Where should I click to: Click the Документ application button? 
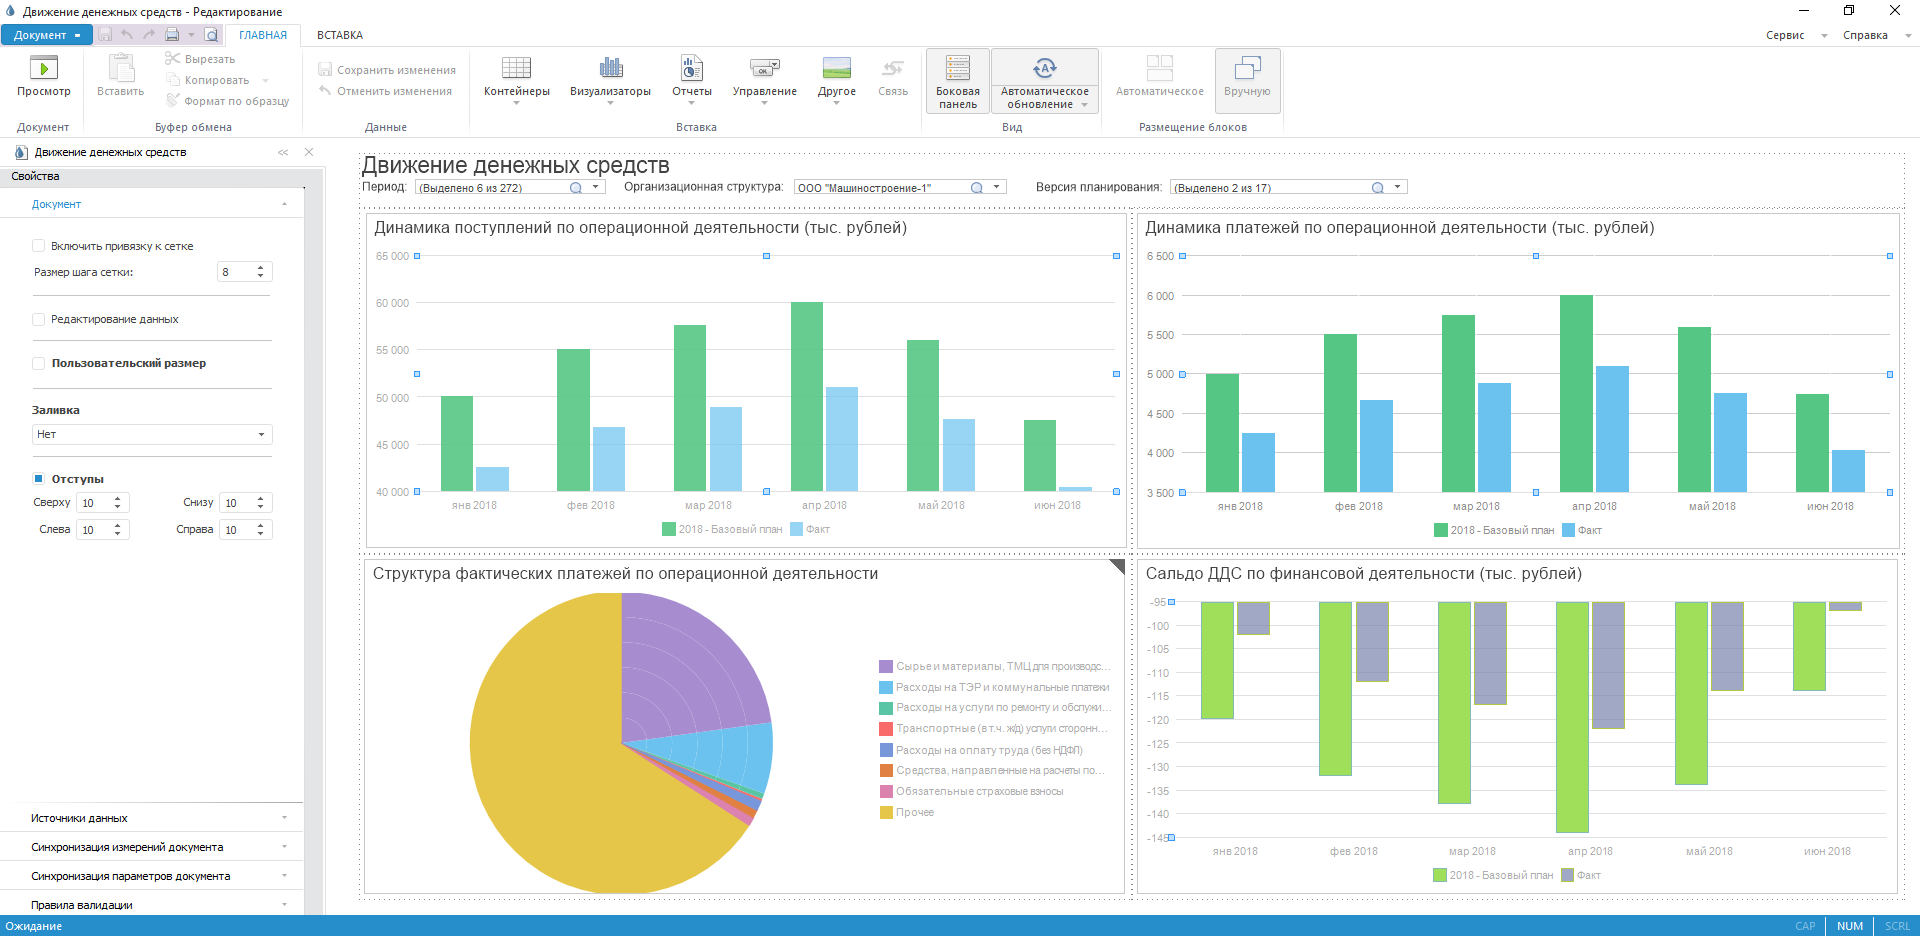tap(46, 35)
